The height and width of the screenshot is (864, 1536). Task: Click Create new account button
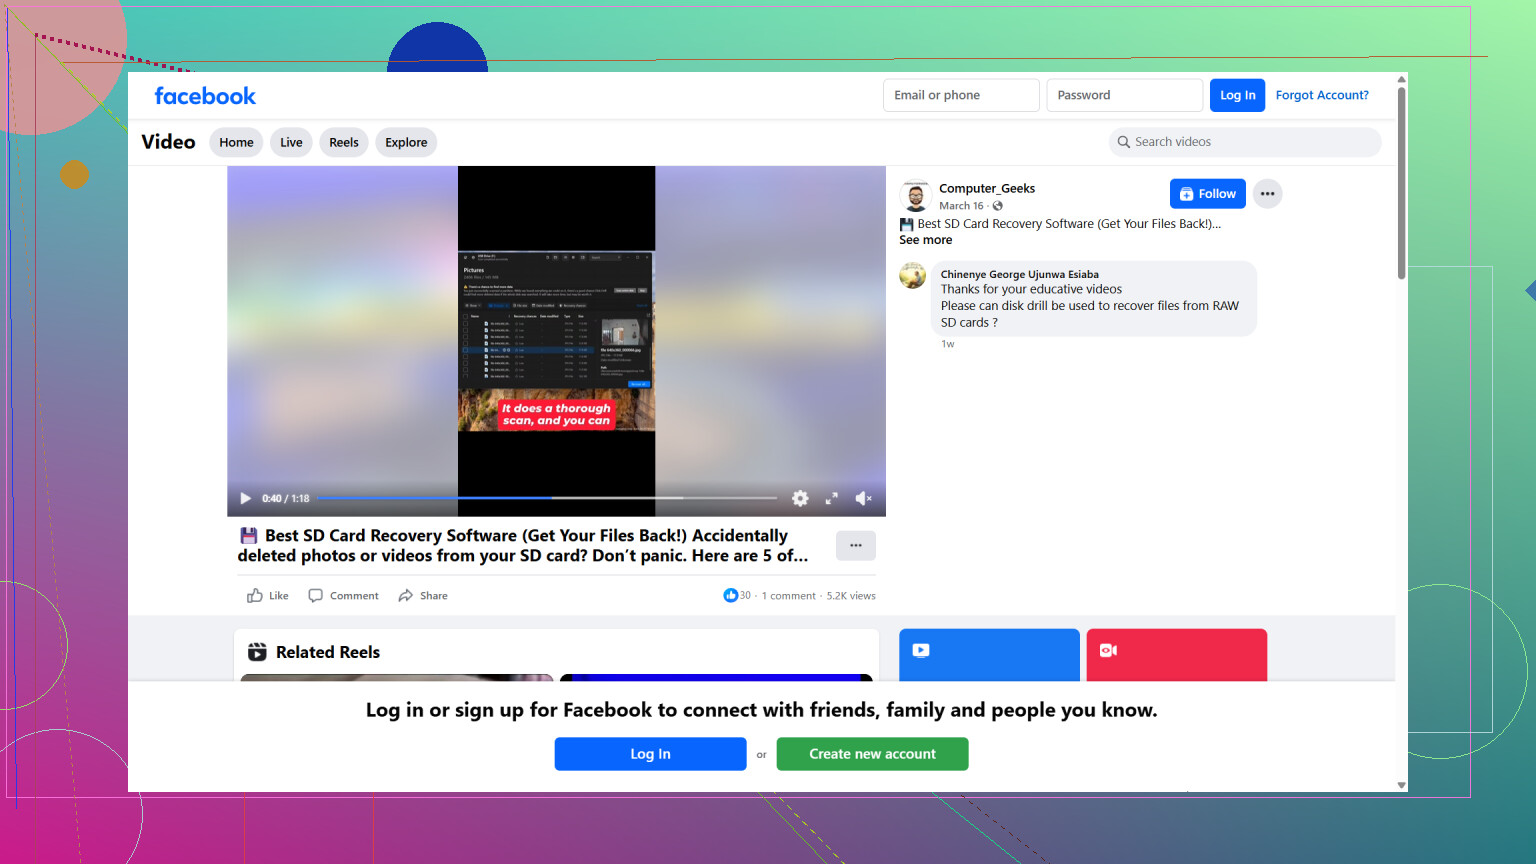coord(872,754)
